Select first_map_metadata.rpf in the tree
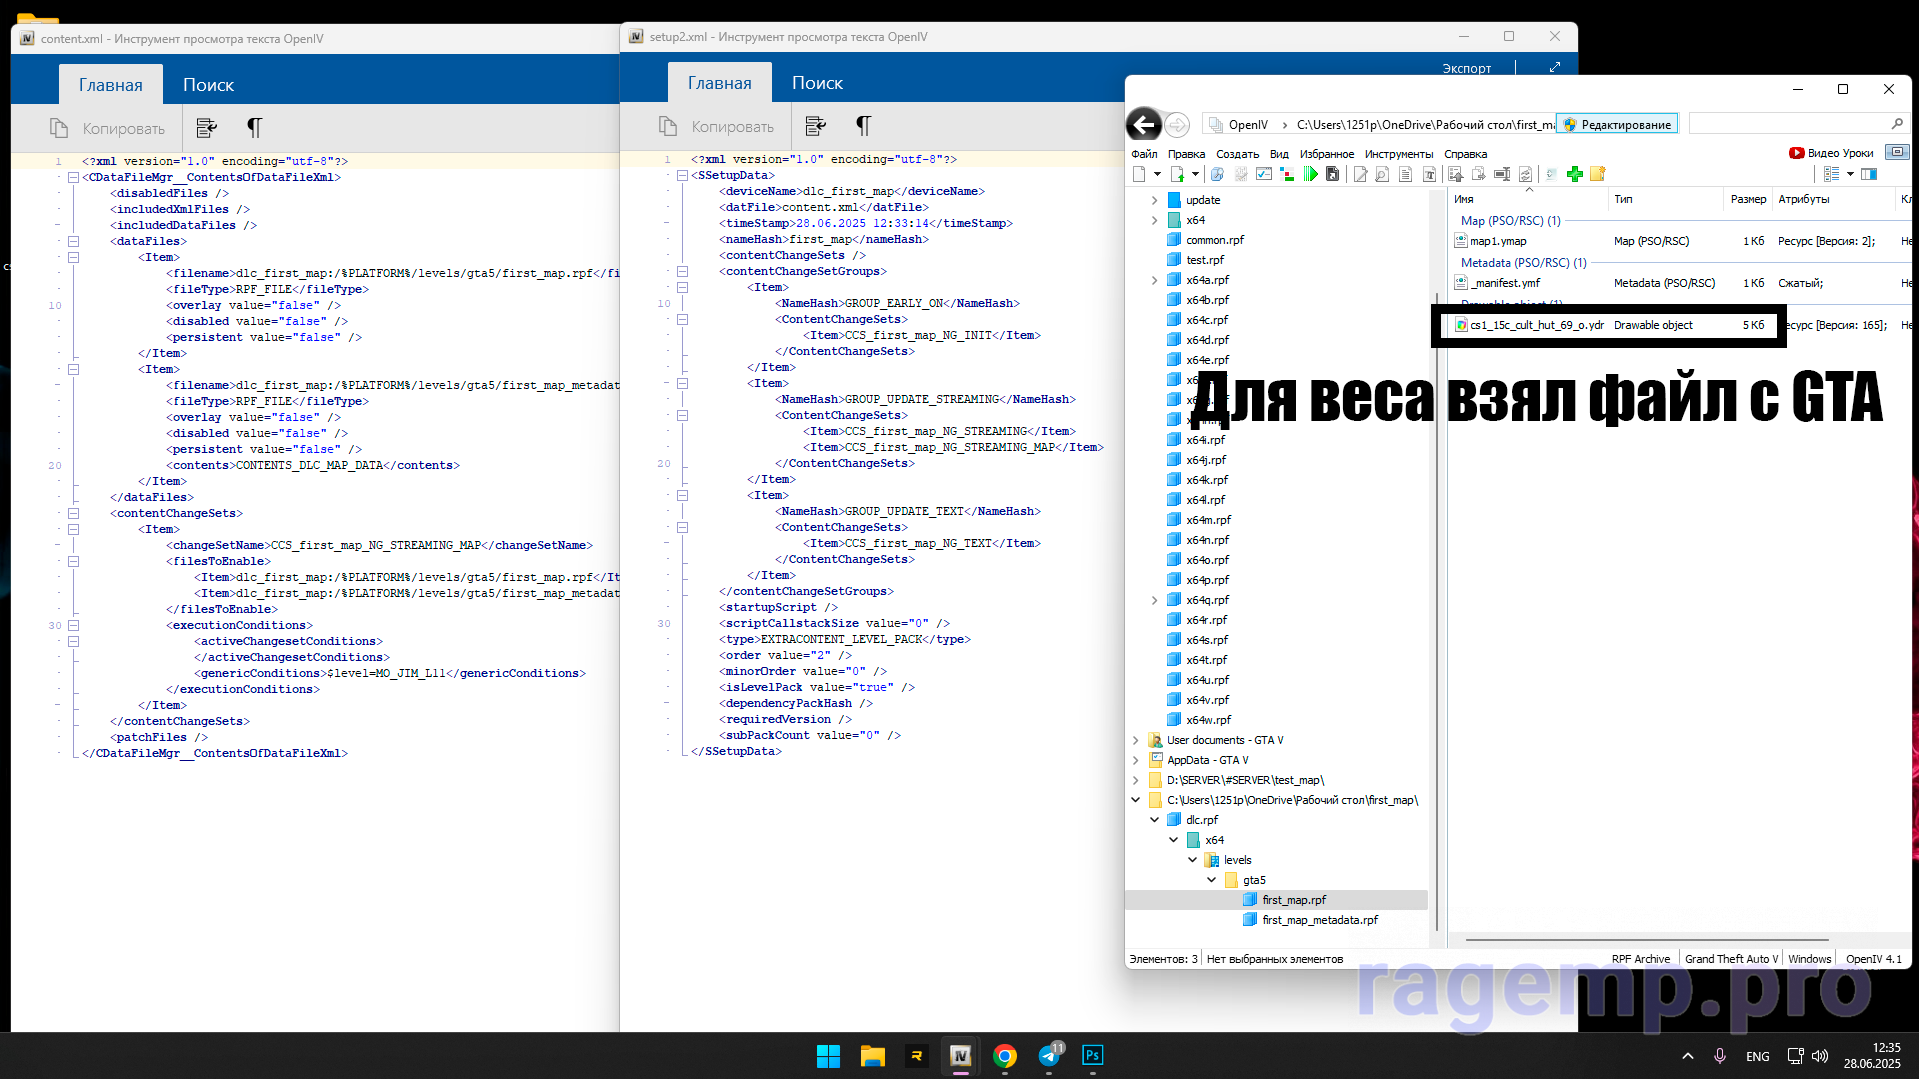 point(1319,920)
